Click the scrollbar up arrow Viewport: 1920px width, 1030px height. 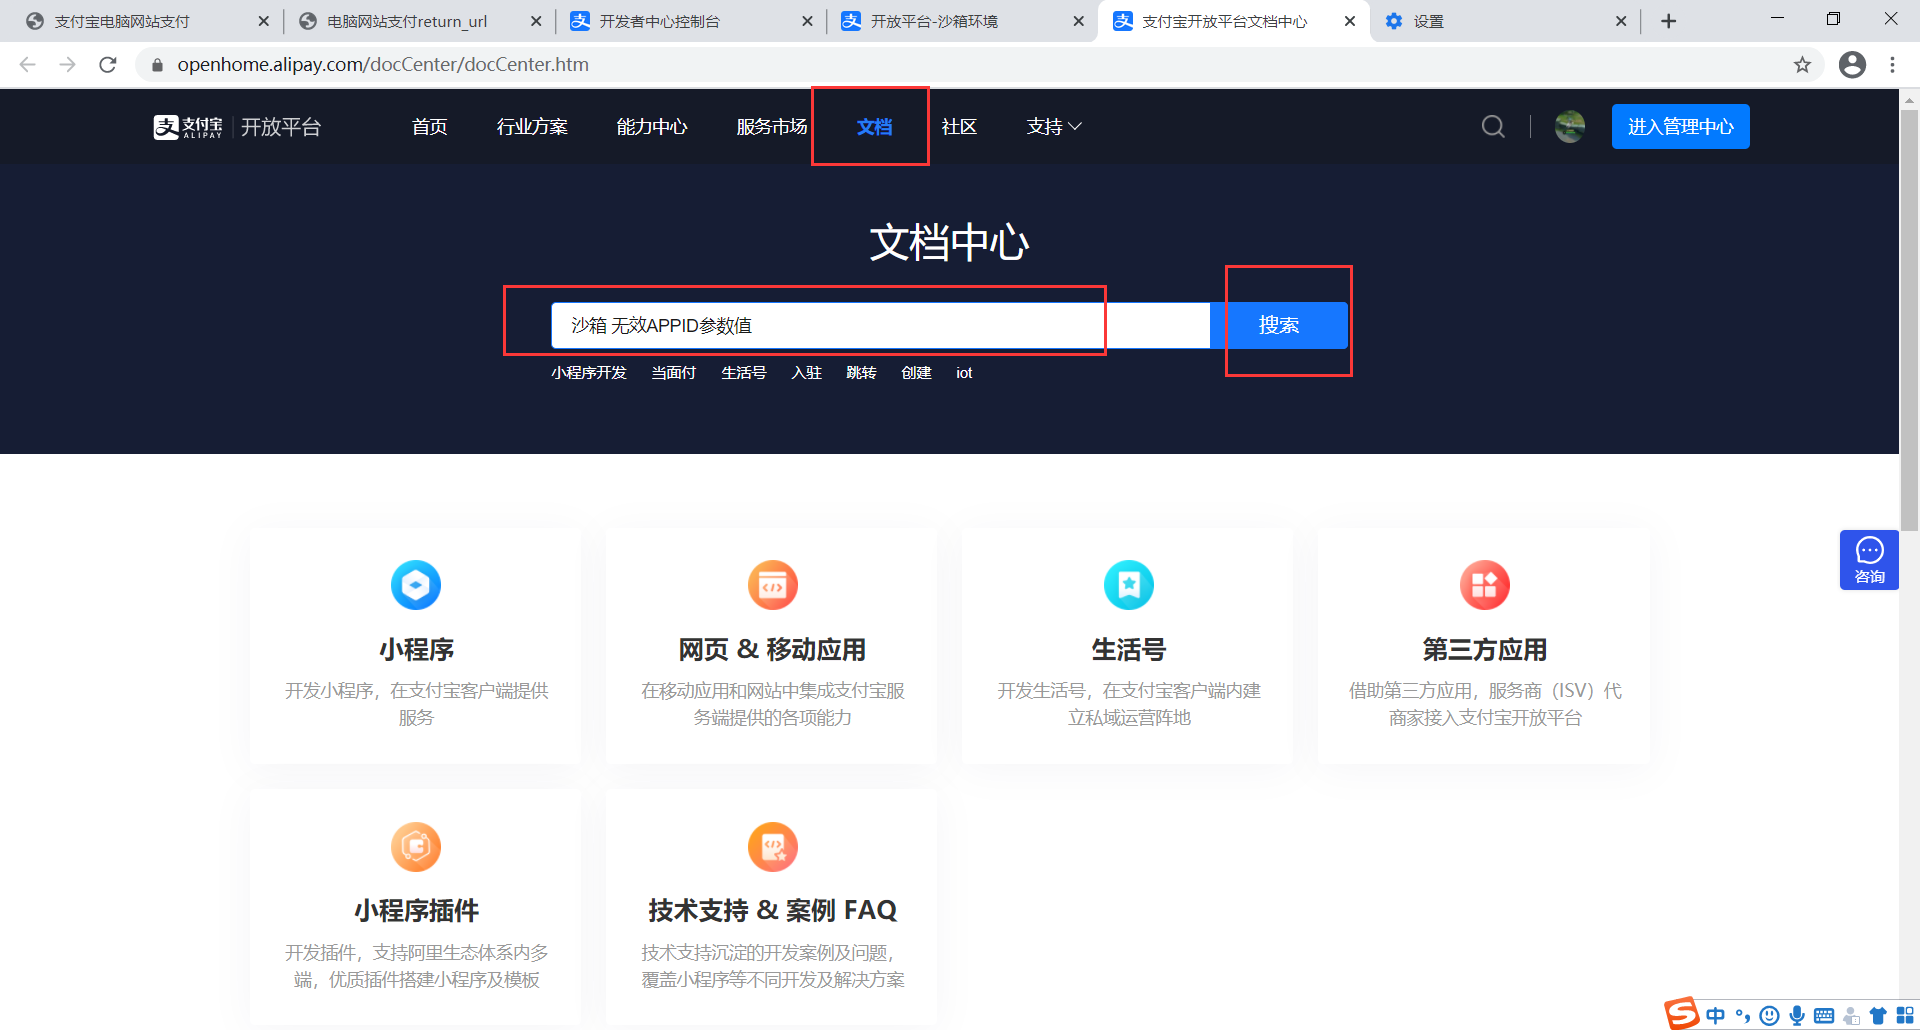click(x=1909, y=99)
